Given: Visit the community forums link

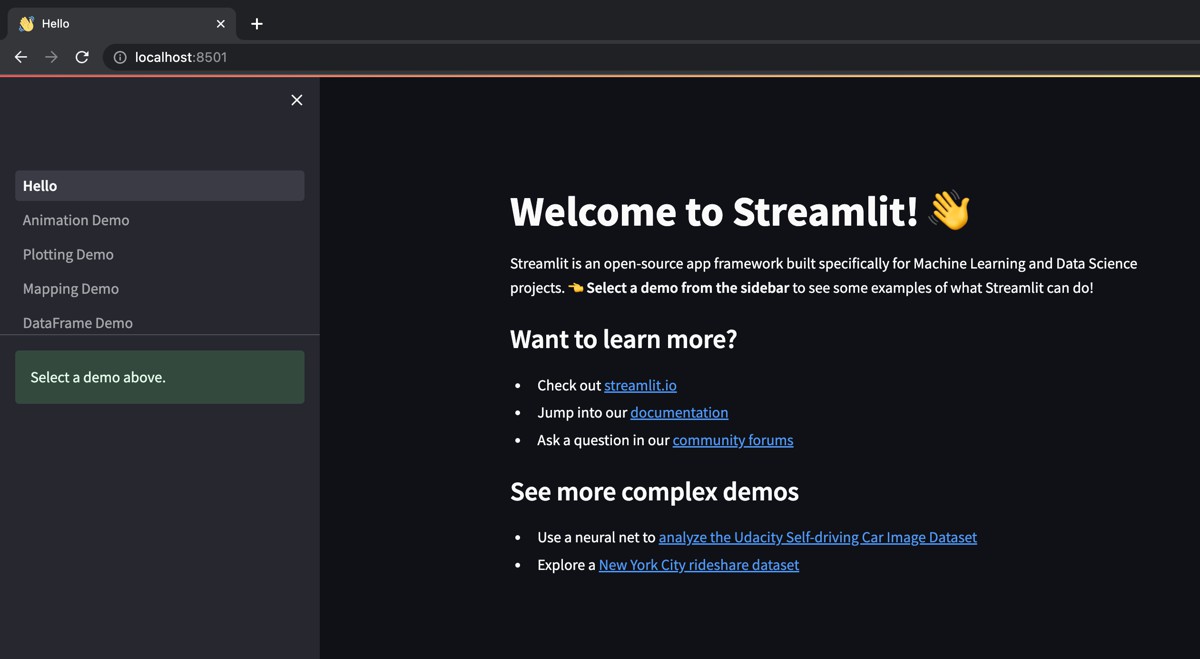Looking at the screenshot, I should pos(733,440).
